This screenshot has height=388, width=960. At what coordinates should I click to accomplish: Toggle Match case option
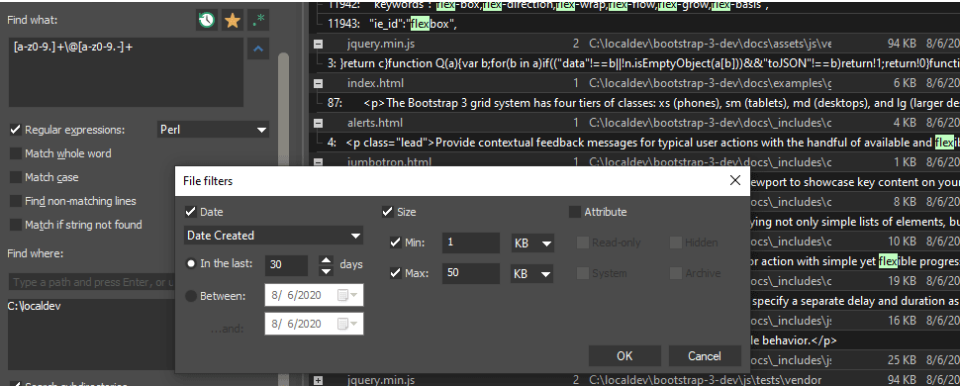click(x=16, y=177)
